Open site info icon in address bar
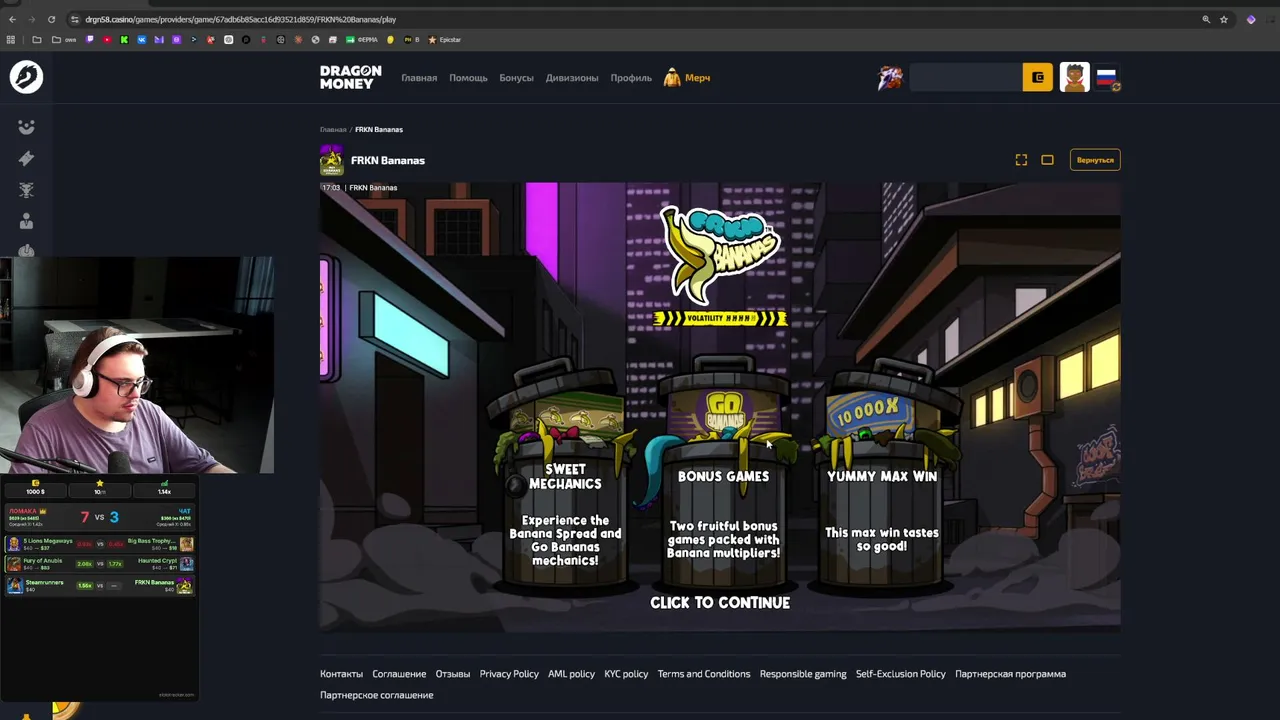The width and height of the screenshot is (1280, 720). (75, 19)
